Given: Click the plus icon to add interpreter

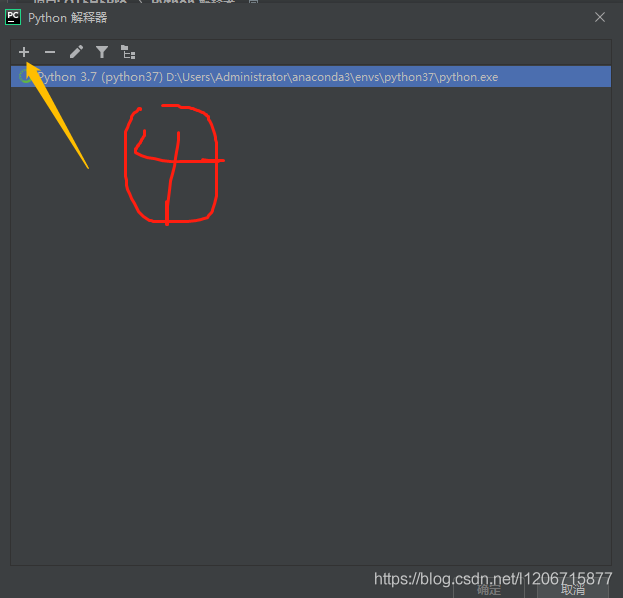Looking at the screenshot, I should tap(24, 52).
